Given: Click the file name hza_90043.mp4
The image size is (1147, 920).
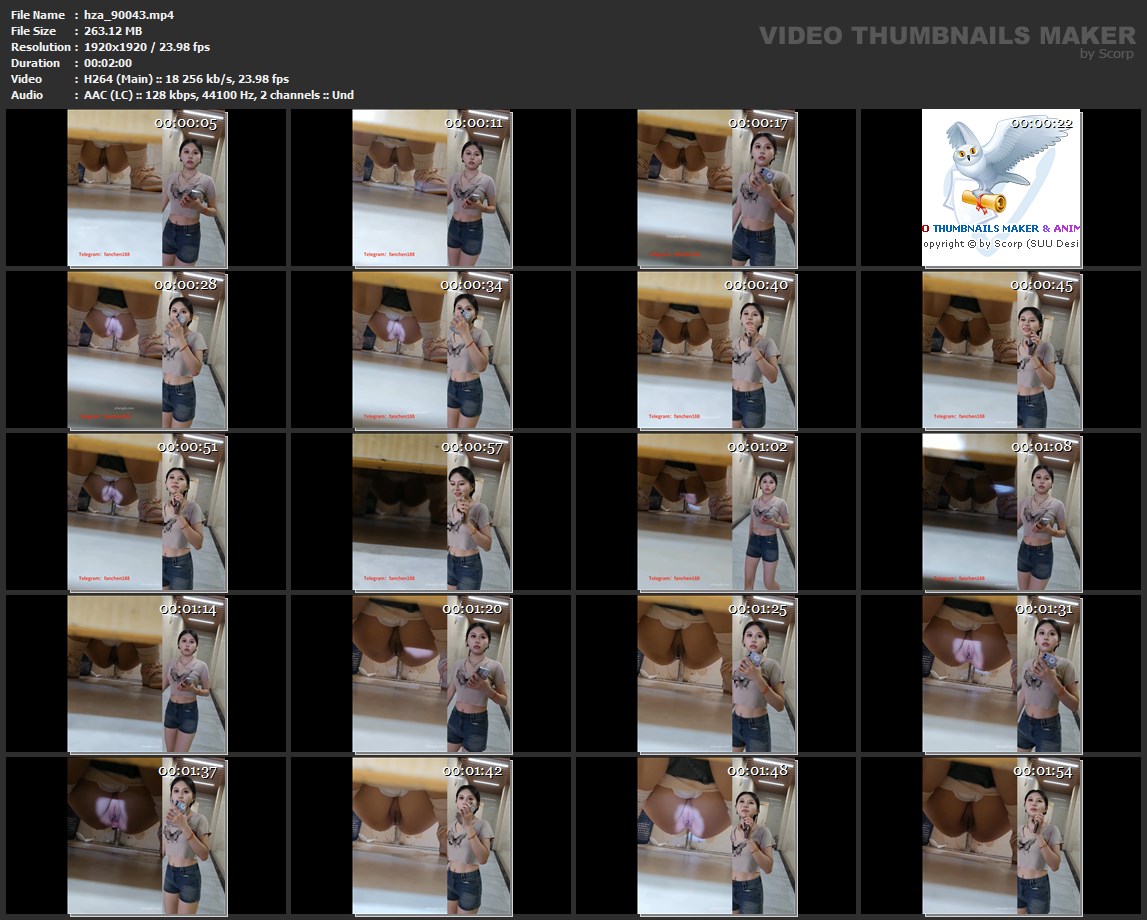Looking at the screenshot, I should [129, 15].
